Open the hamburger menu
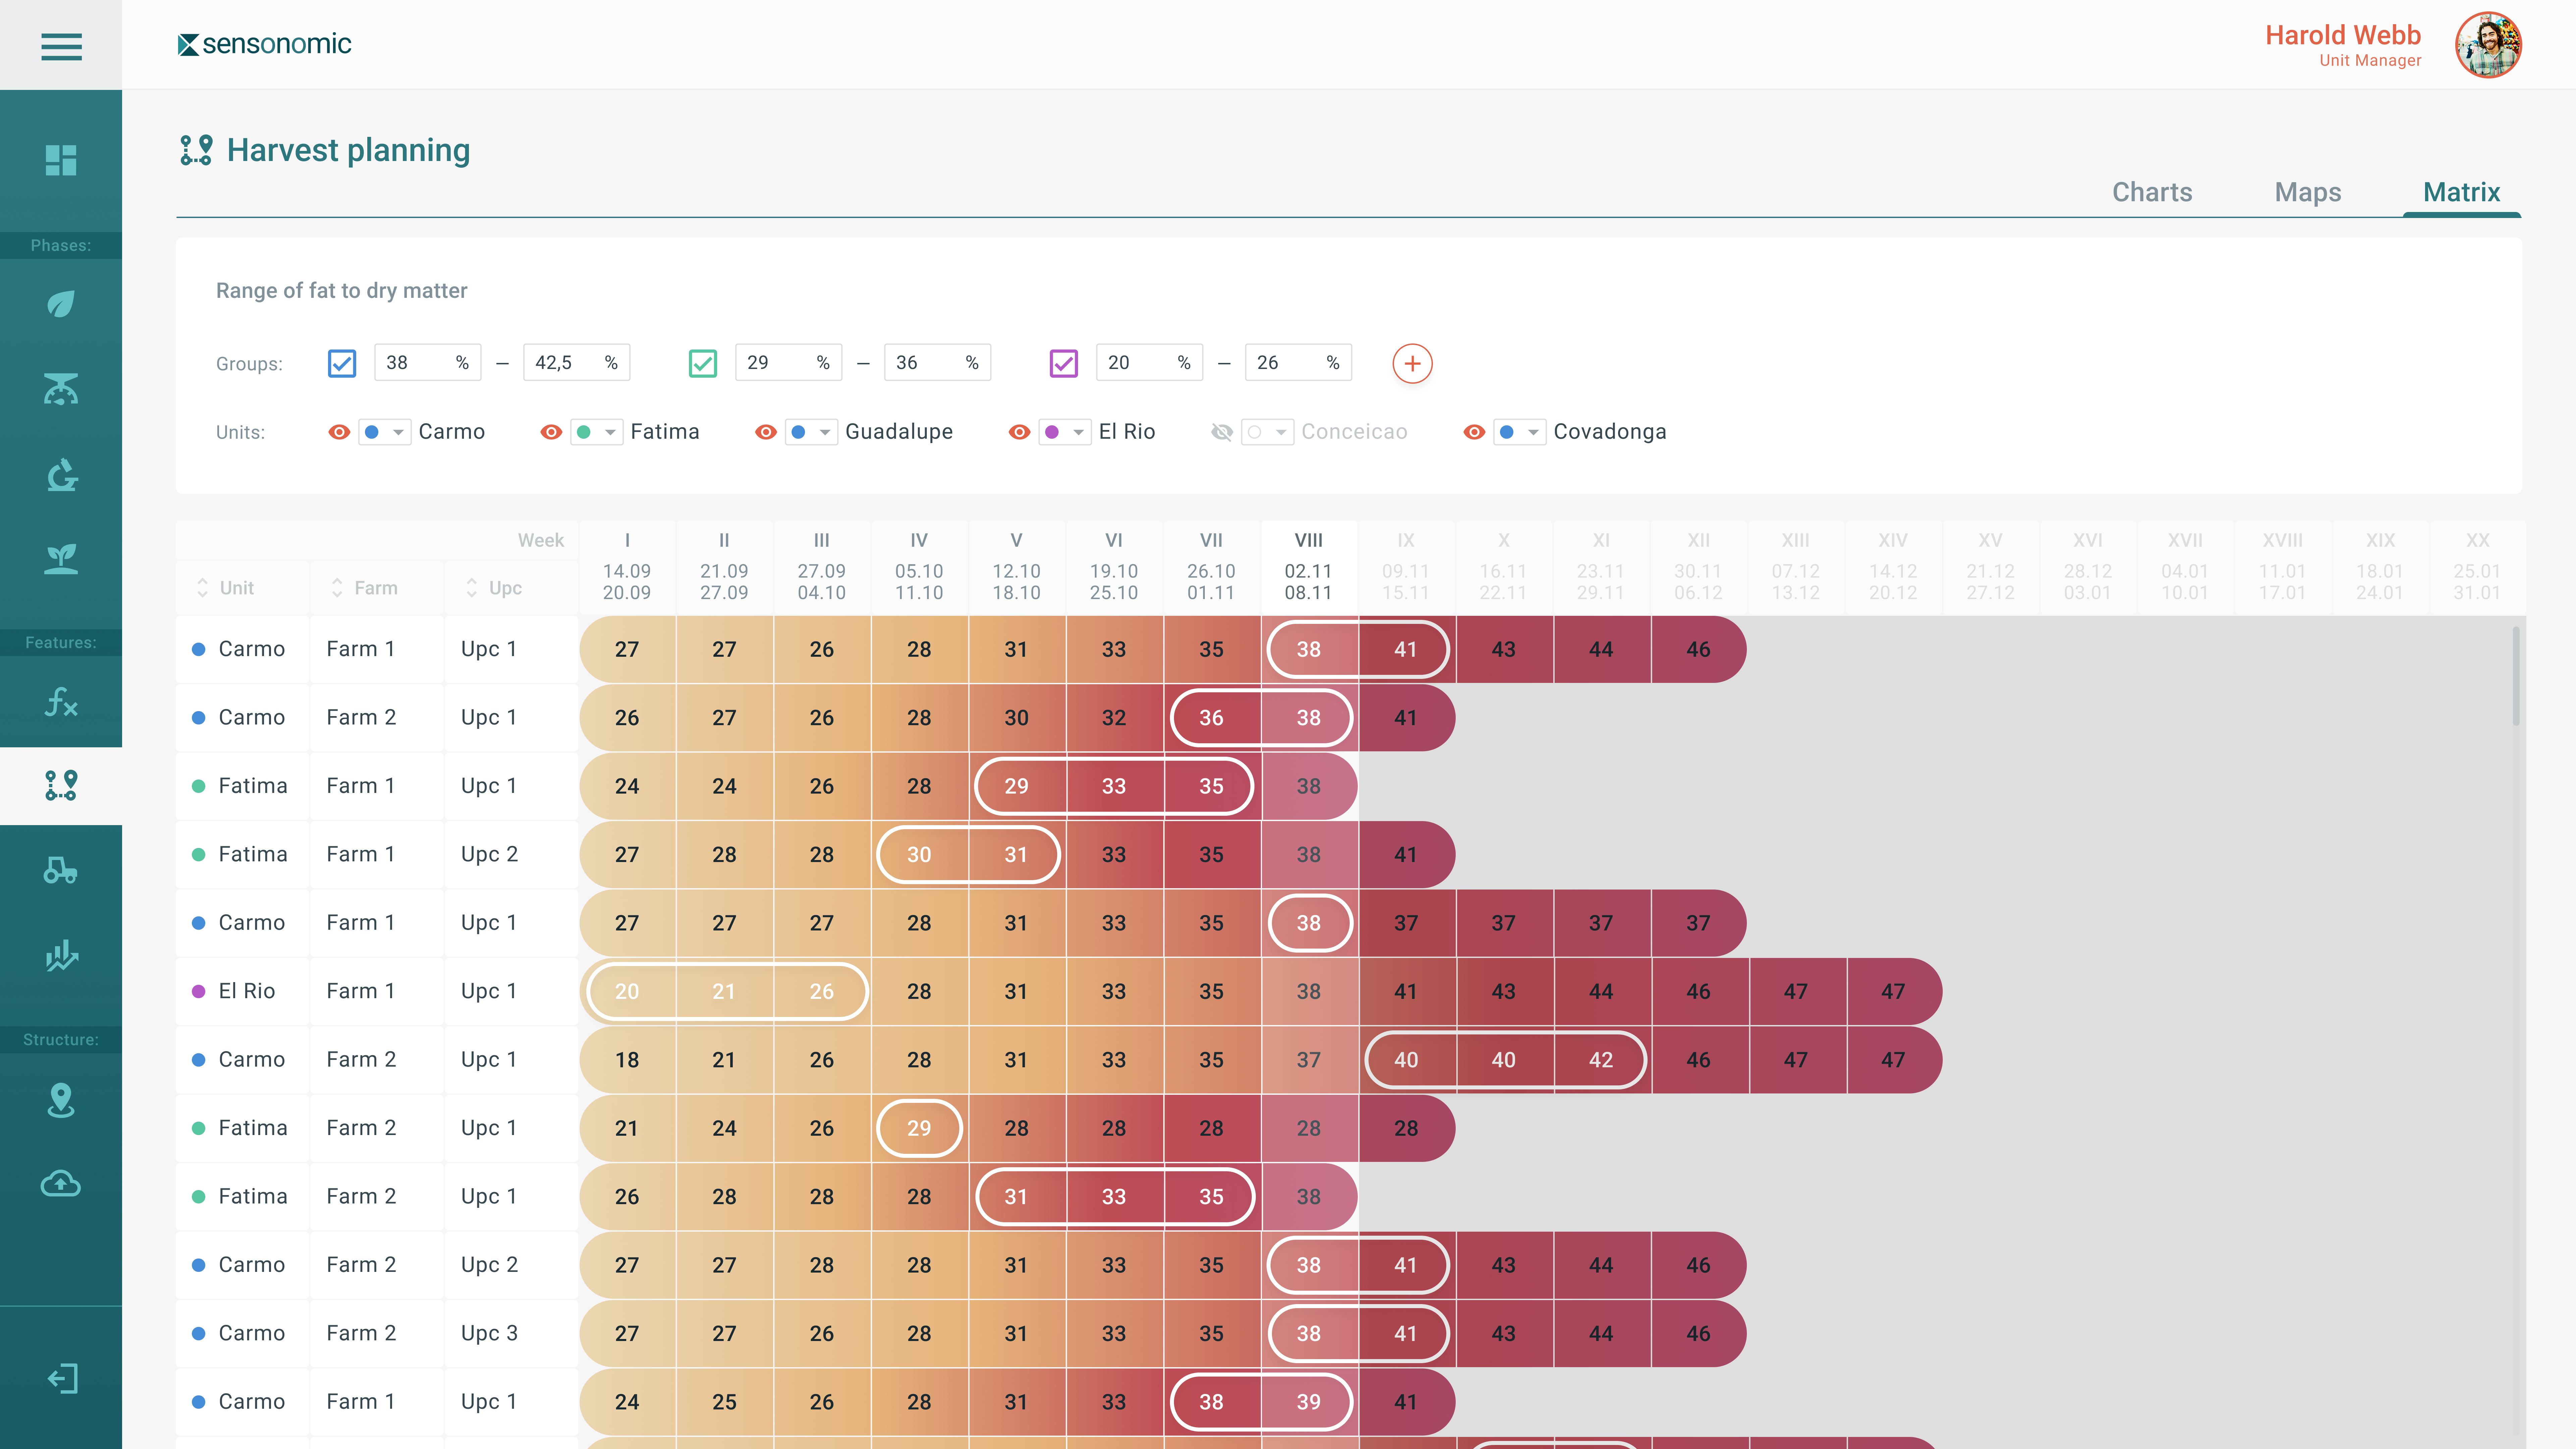 [61, 46]
